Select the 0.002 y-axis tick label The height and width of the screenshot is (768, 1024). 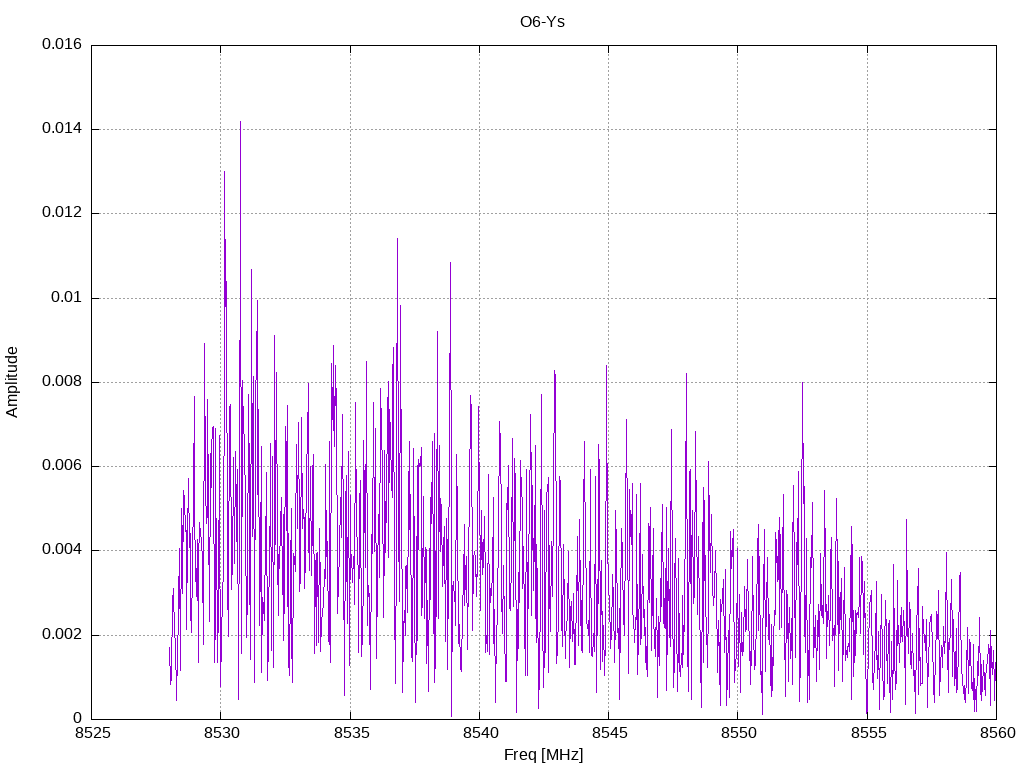click(62, 635)
